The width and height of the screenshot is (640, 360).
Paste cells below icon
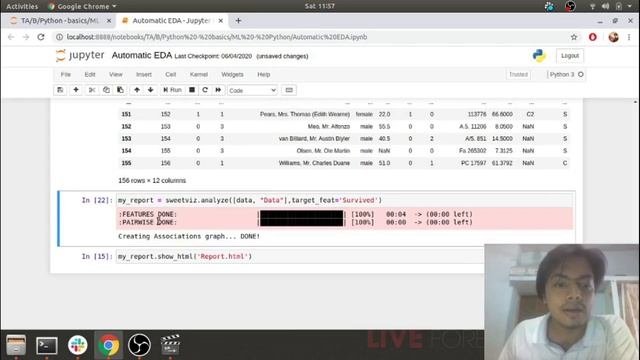coord(120,90)
